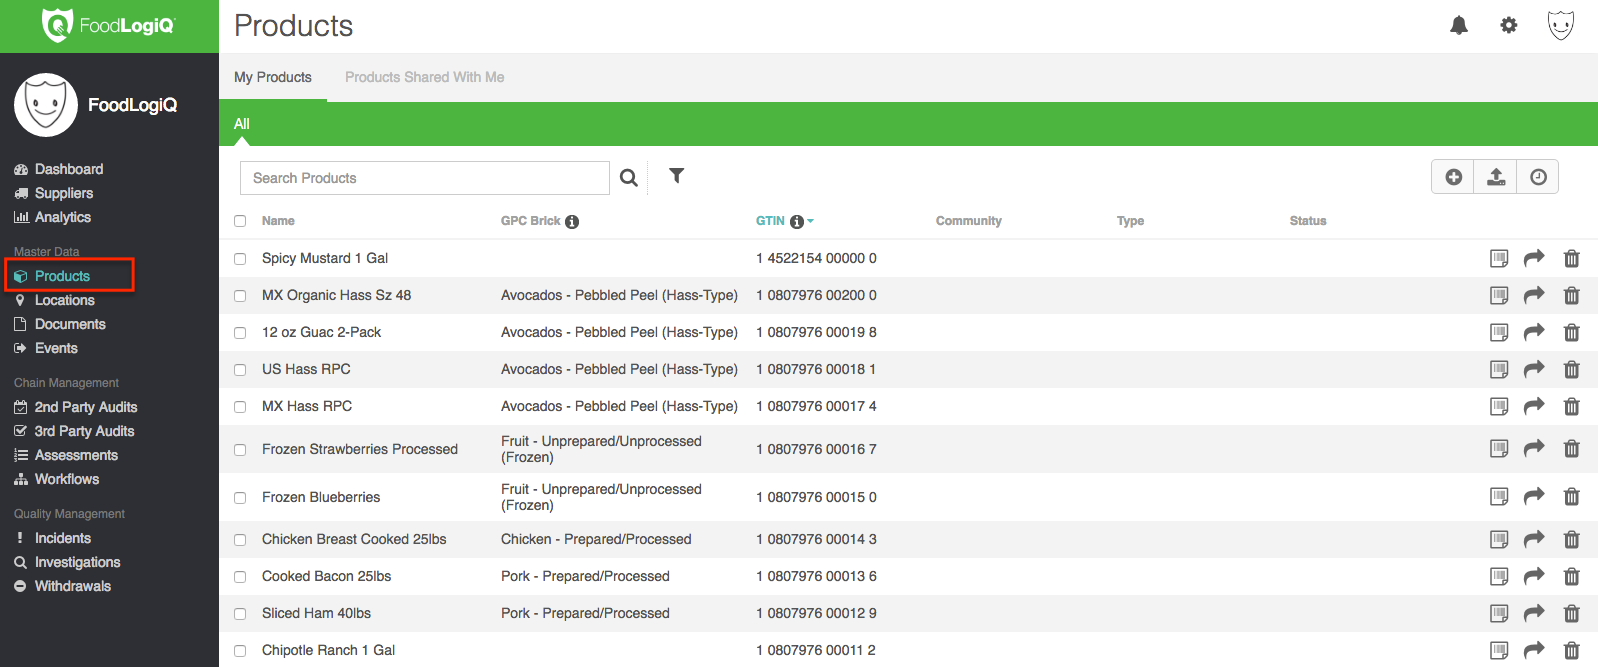Sort by the GTIN column dropdown arrow

(810, 221)
